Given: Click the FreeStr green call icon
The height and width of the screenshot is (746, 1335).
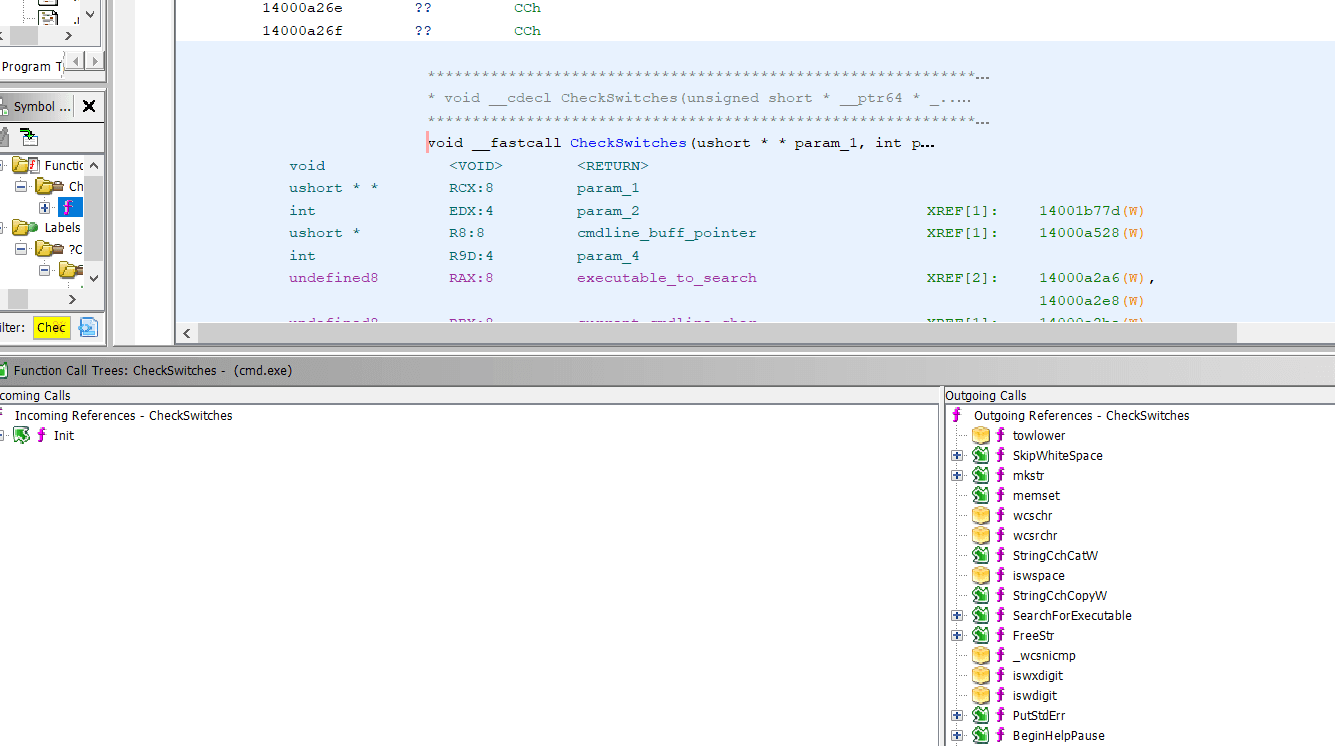Looking at the screenshot, I should pyautogui.click(x=981, y=636).
